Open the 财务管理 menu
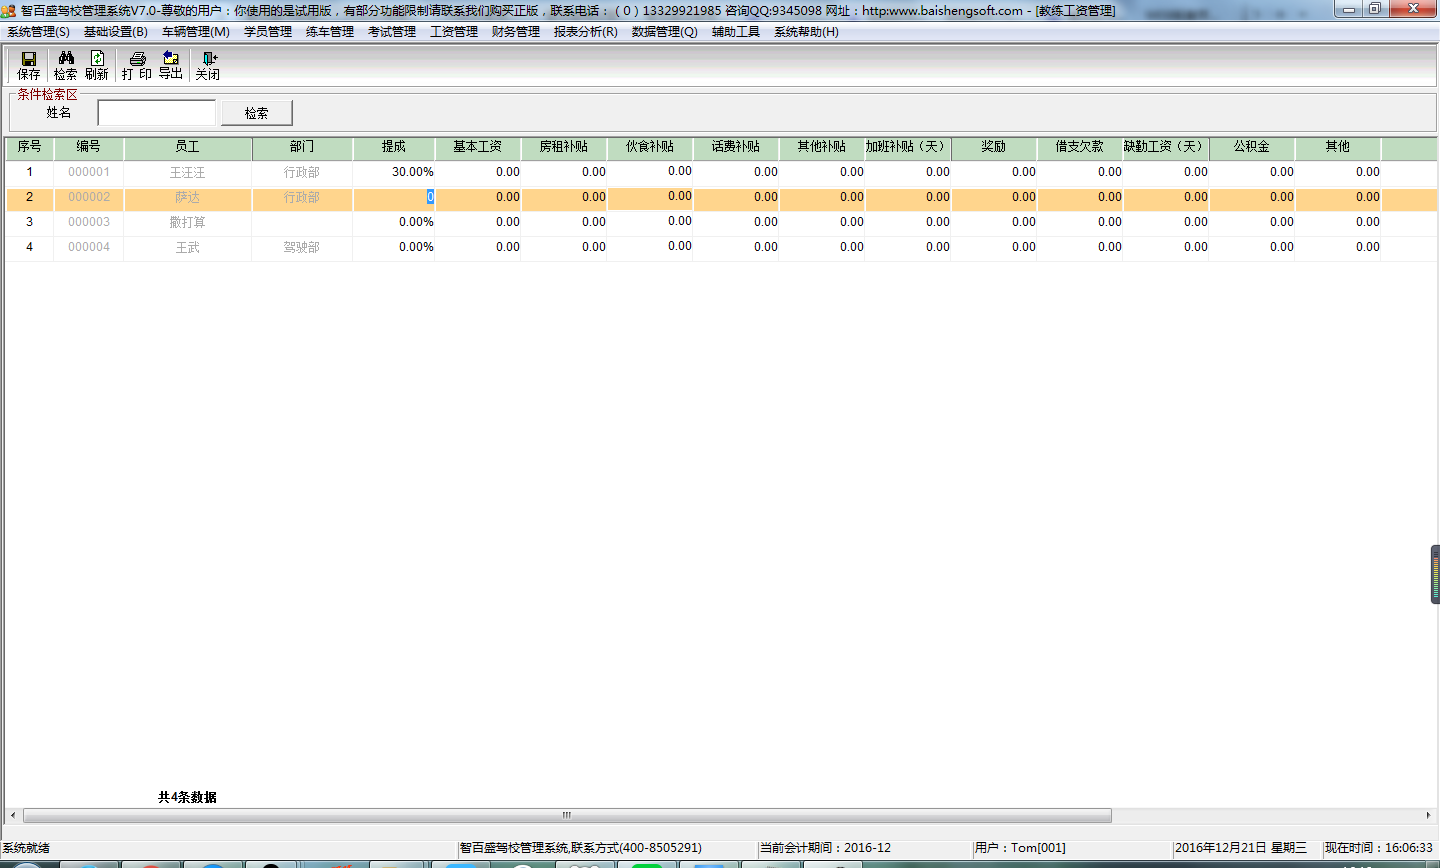Viewport: 1440px width, 868px height. 516,32
